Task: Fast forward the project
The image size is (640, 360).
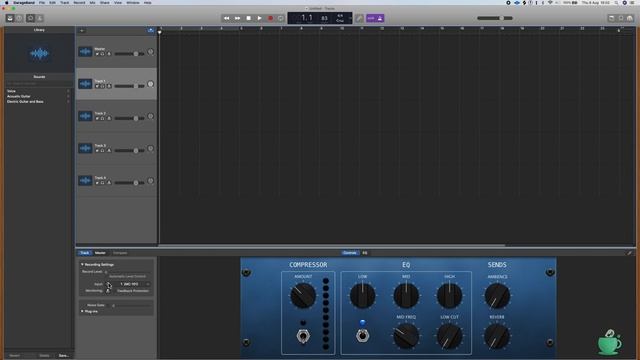Action: (x=238, y=18)
